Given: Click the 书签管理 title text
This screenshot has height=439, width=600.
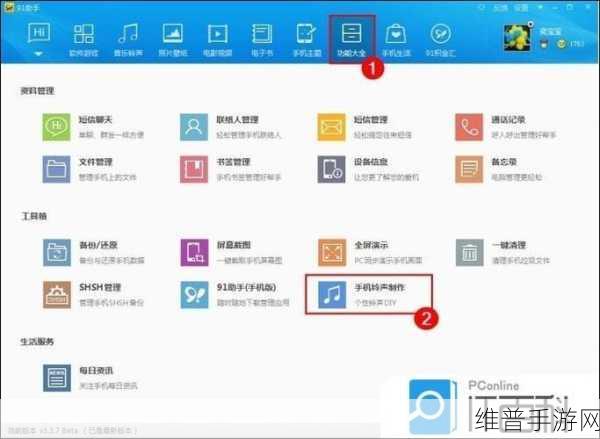Looking at the screenshot, I should point(233,162).
